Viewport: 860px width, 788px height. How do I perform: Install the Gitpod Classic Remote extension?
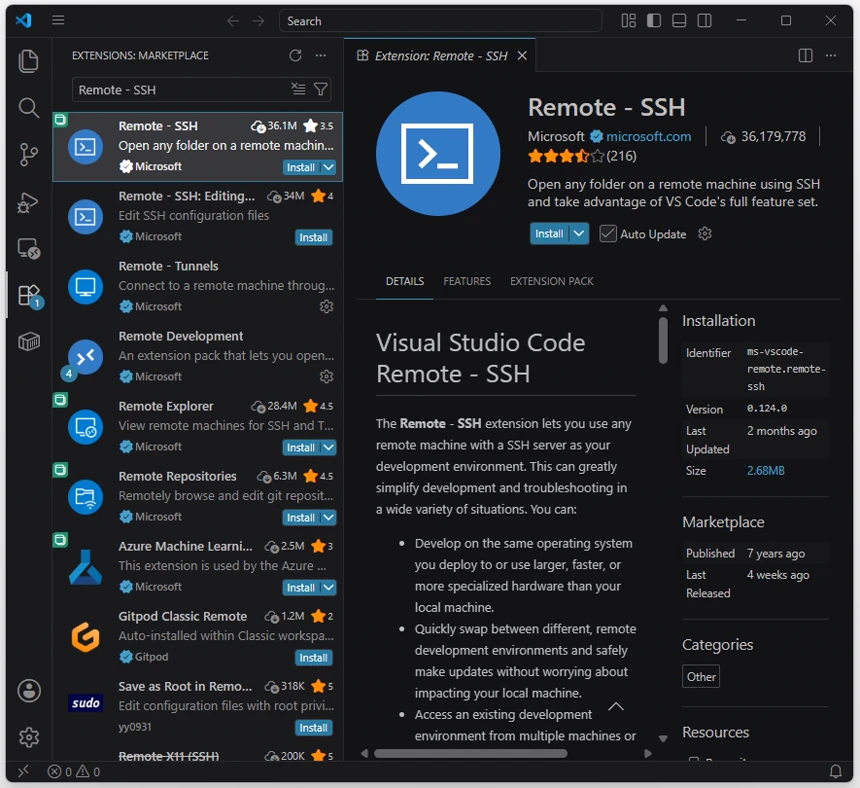[314, 658]
